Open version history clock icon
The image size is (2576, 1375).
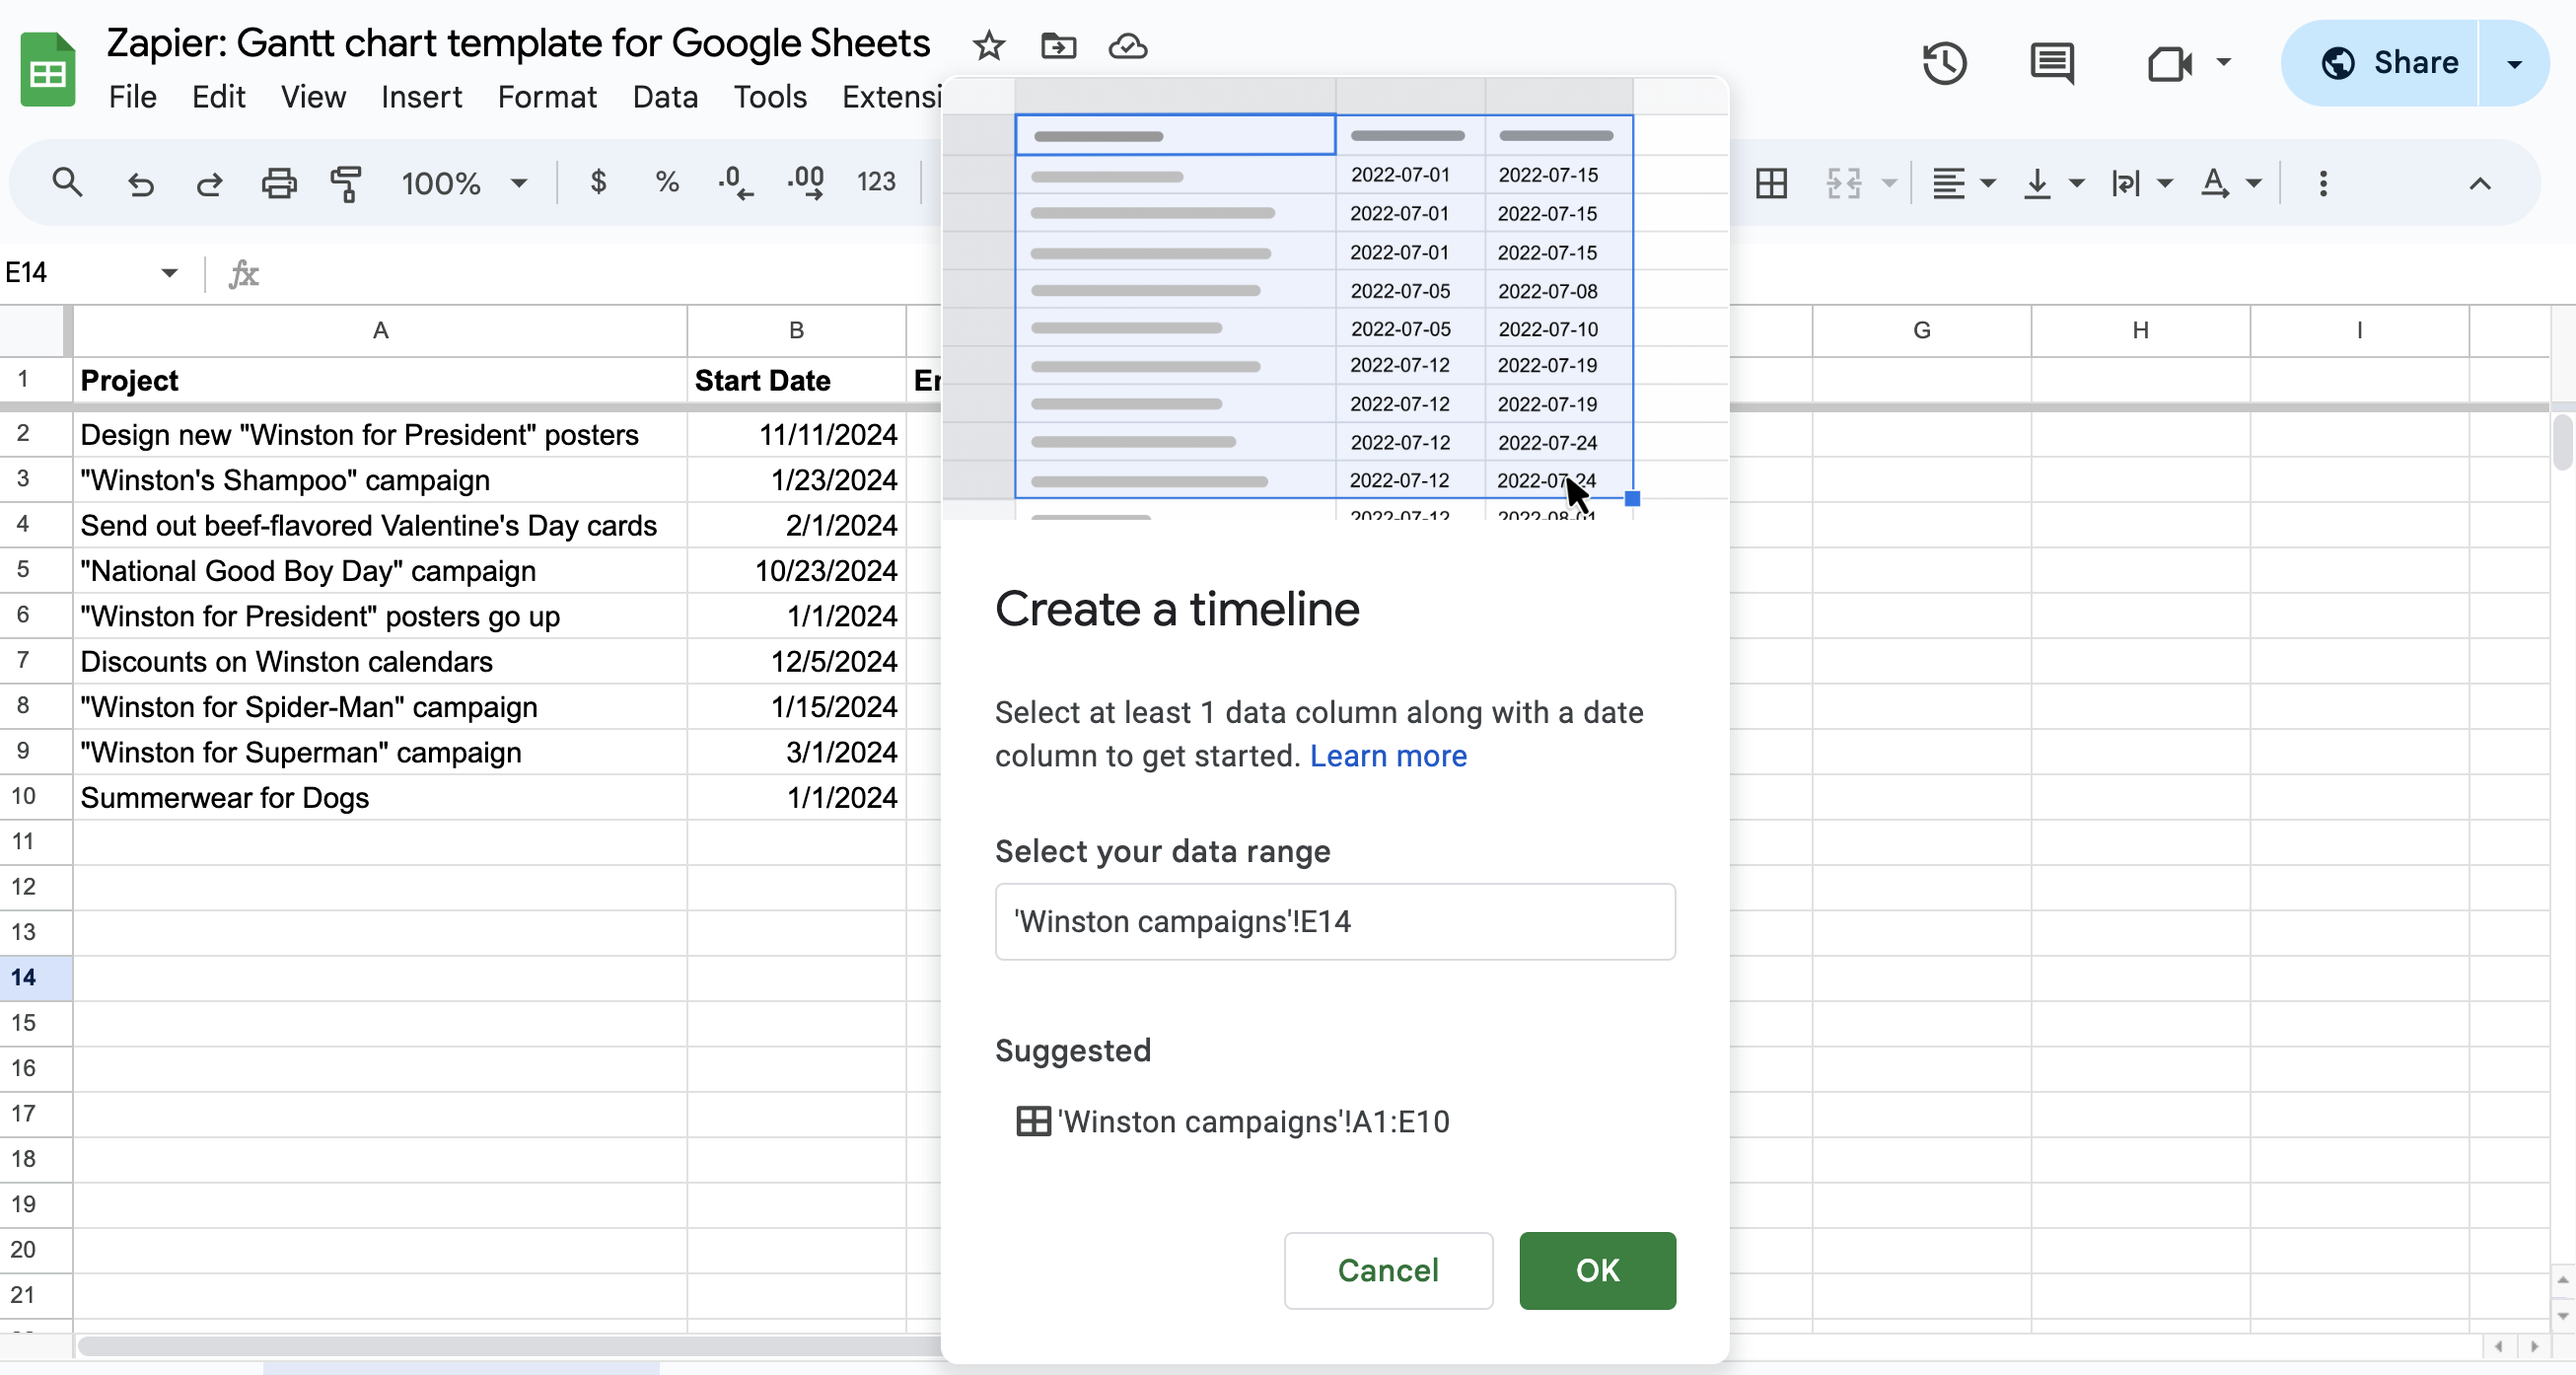point(1944,63)
